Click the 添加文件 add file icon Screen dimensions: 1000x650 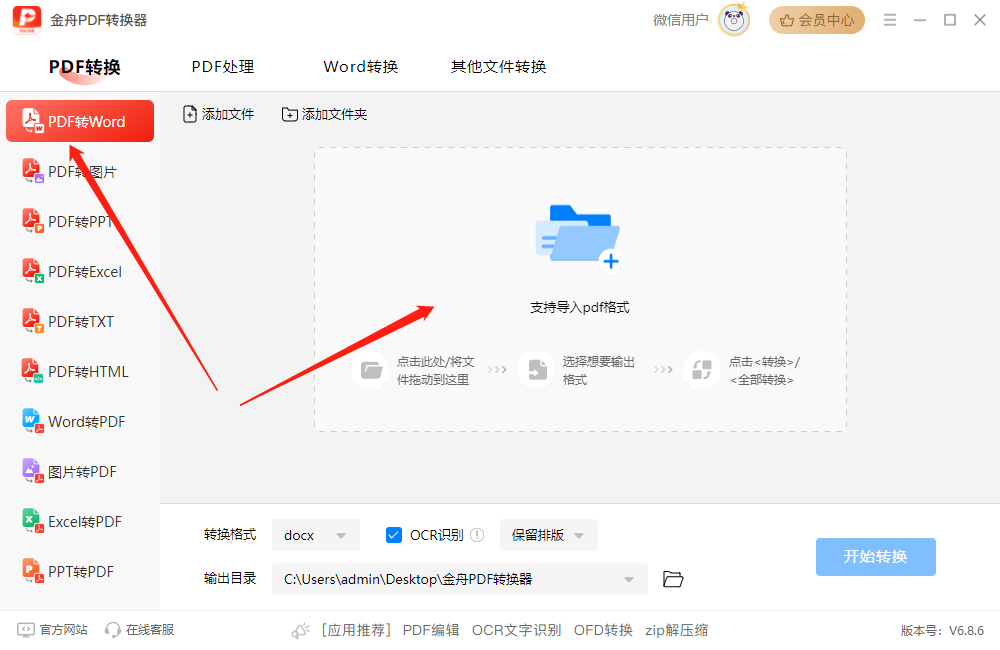190,114
